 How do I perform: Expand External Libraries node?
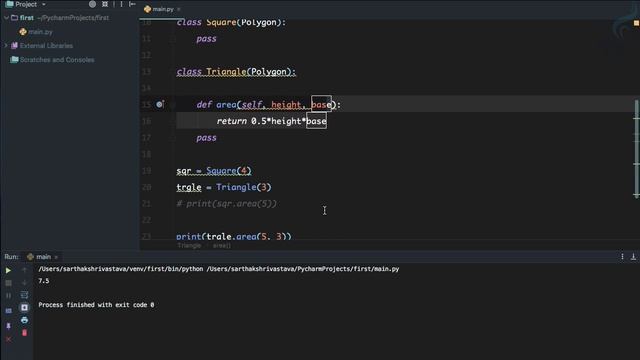click(x=6, y=46)
